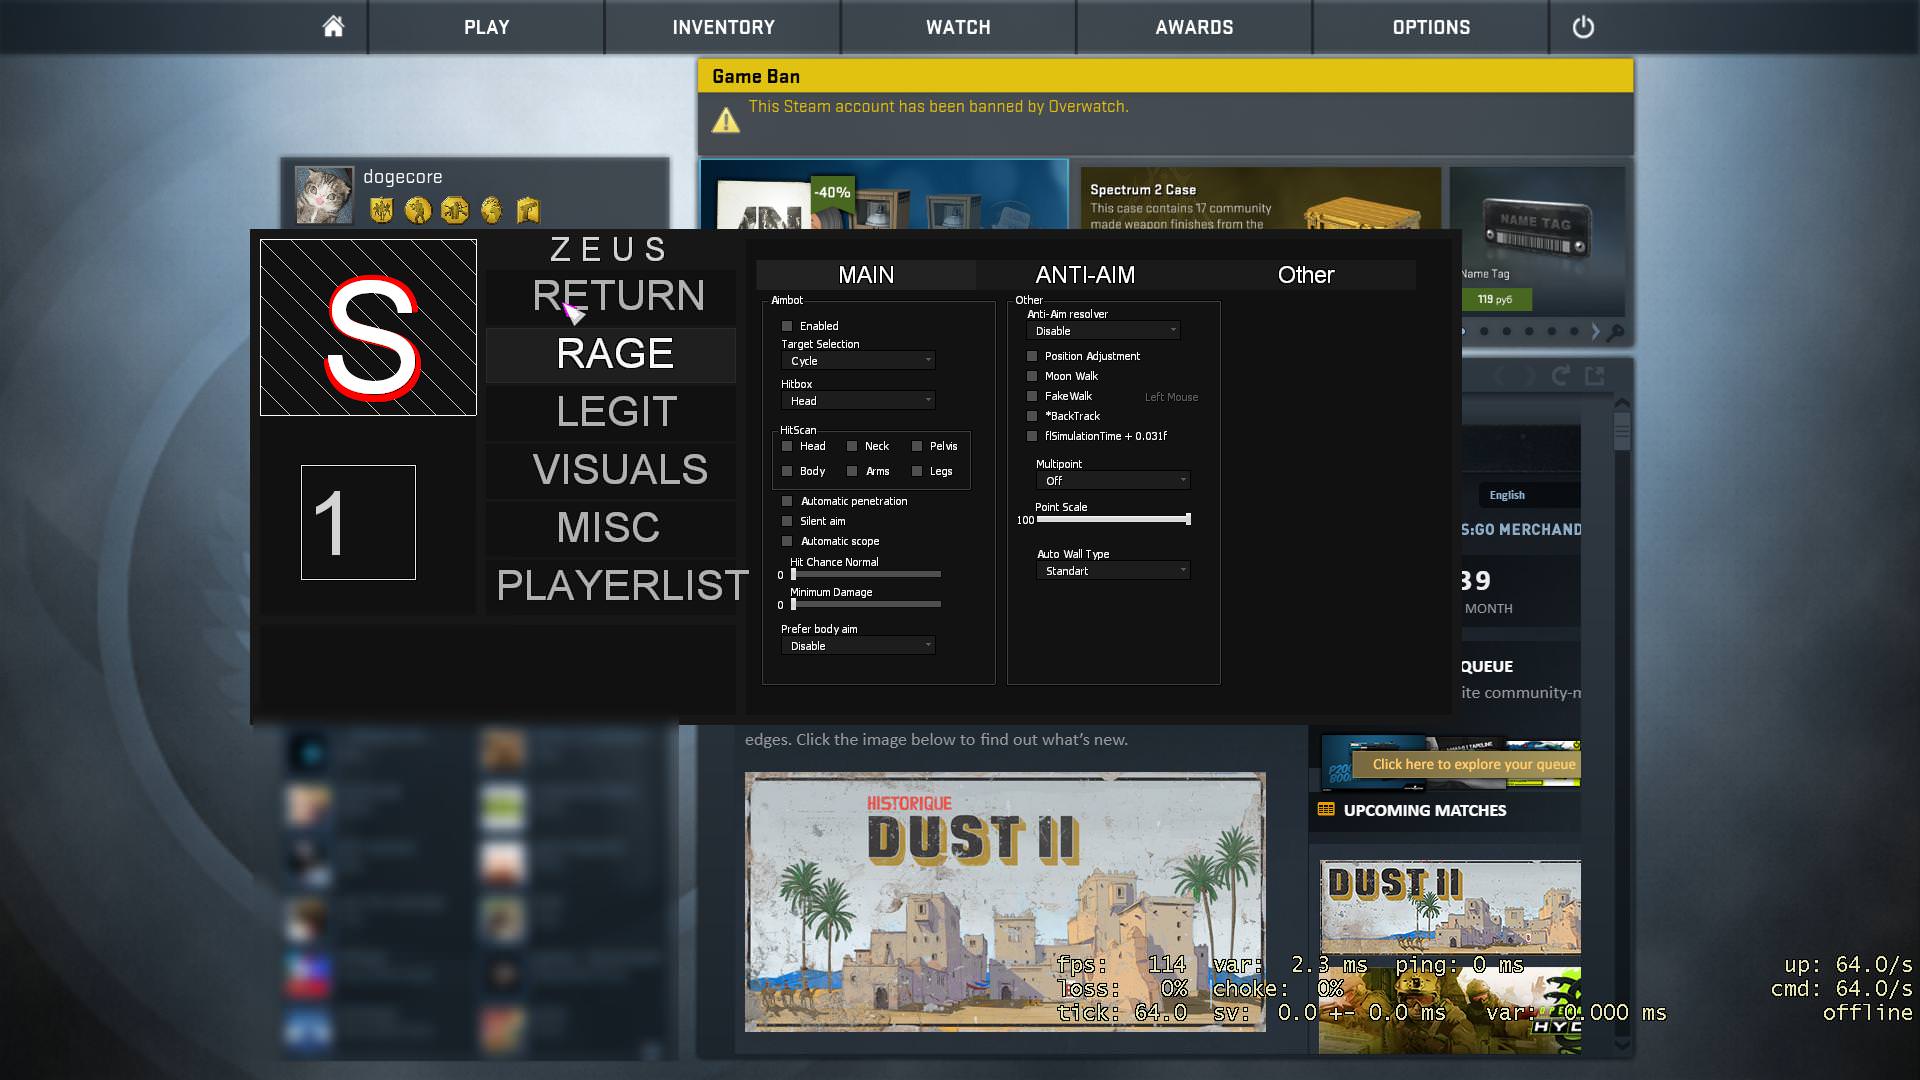Click the power quit icon
Viewport: 1920px width, 1080px height.
[x=1583, y=27]
